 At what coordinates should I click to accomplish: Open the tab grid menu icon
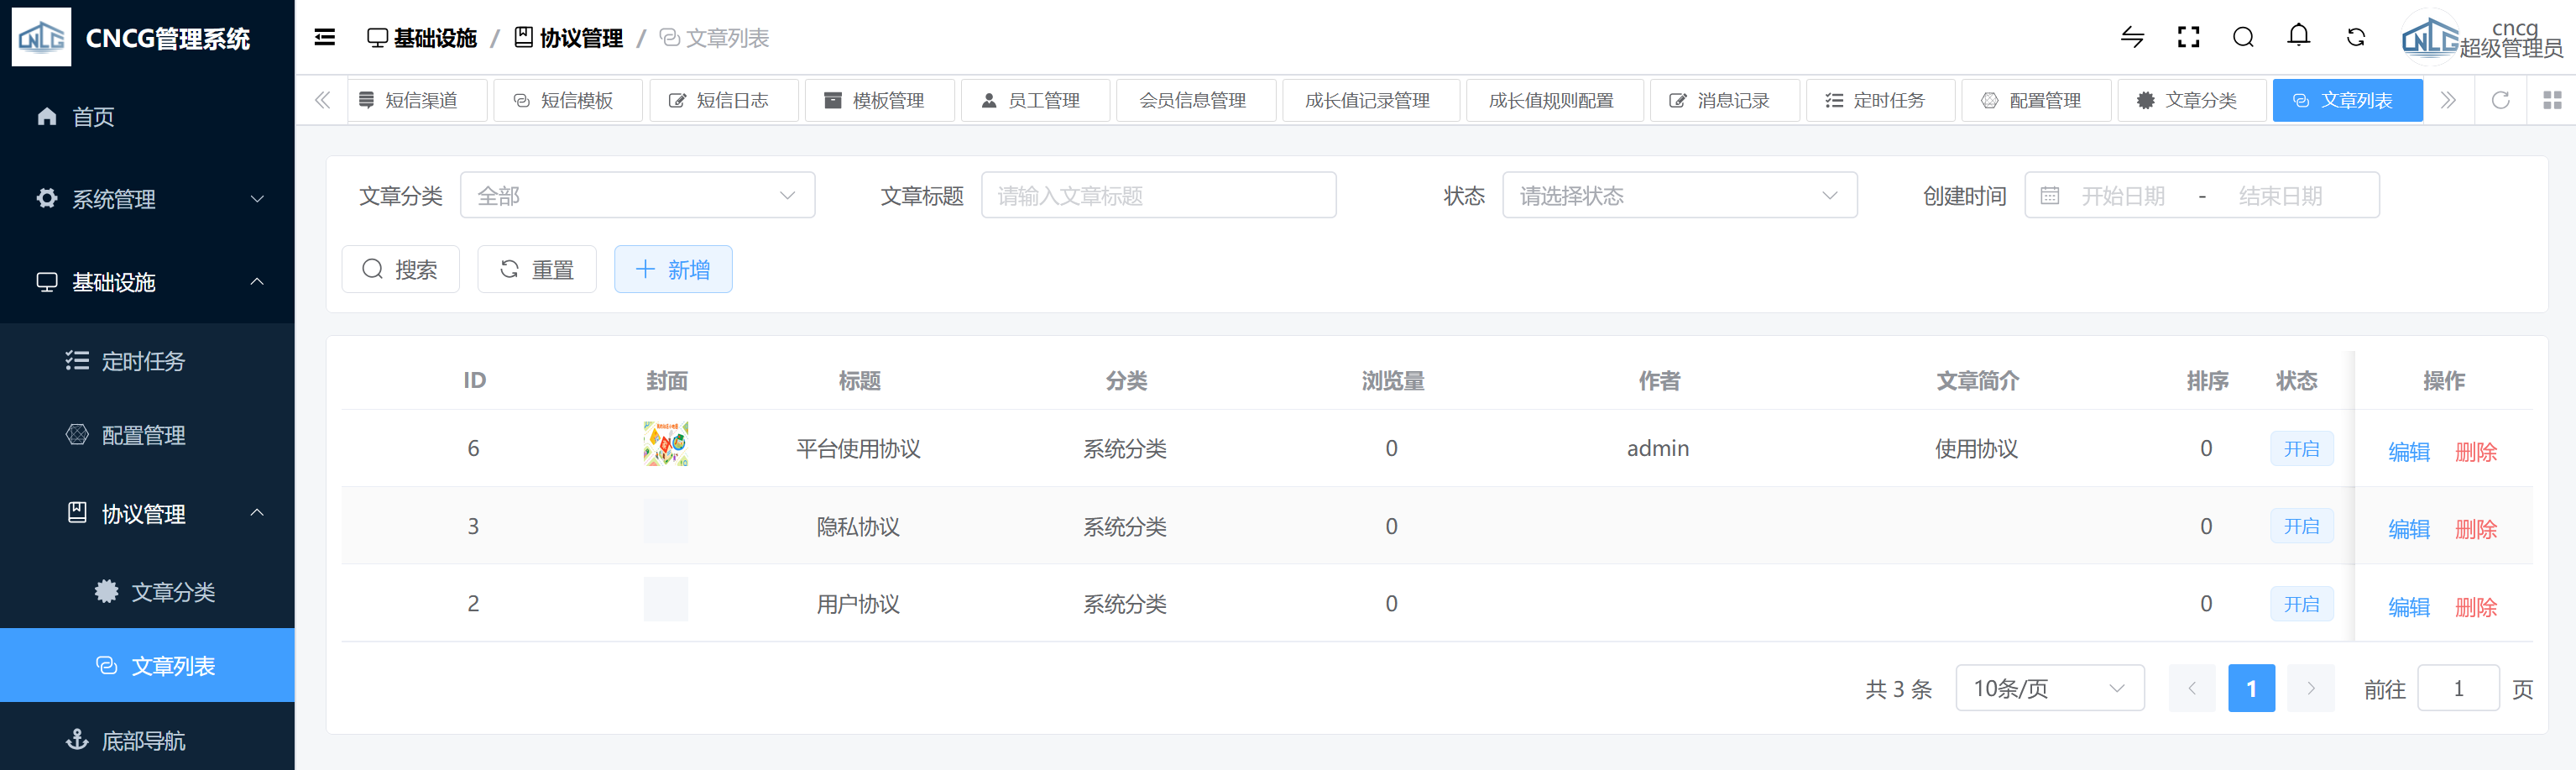[2551, 100]
